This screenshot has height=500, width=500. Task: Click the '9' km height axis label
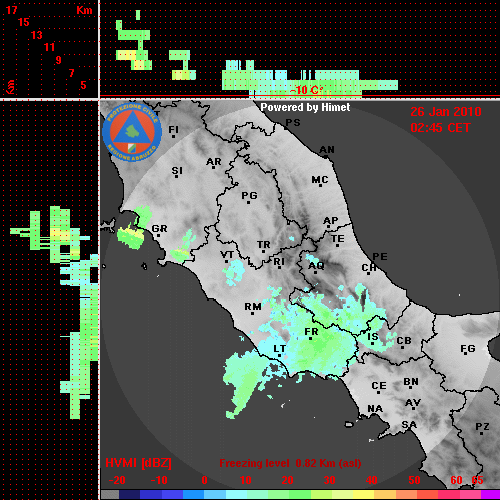[59, 60]
